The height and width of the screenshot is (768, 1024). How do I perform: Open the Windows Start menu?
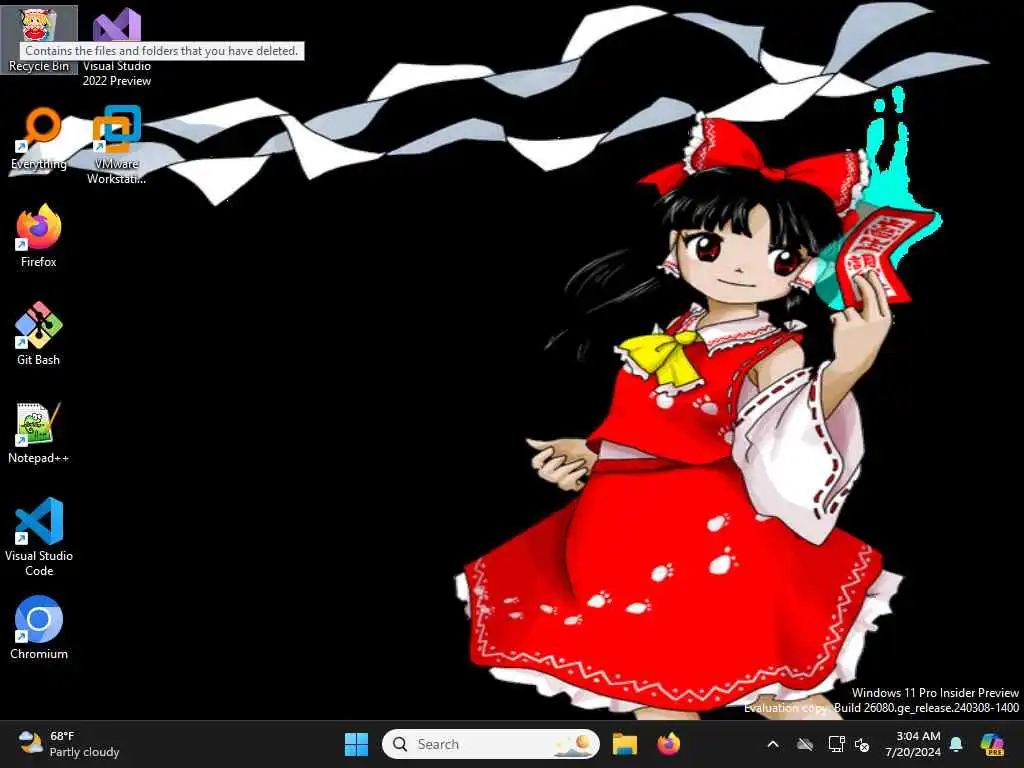356,744
